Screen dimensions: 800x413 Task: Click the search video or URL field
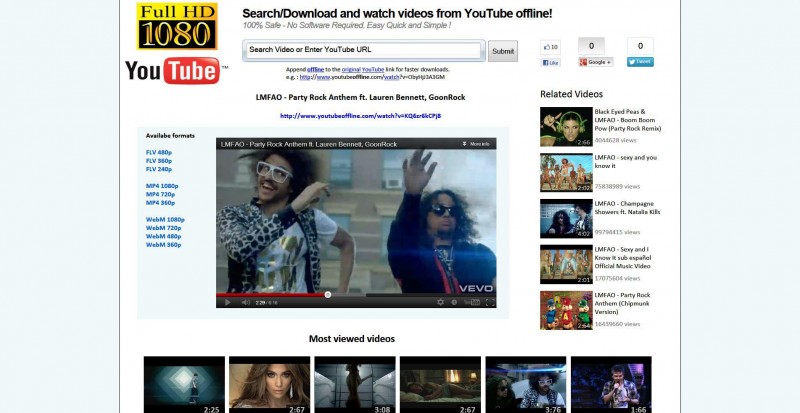[364, 50]
